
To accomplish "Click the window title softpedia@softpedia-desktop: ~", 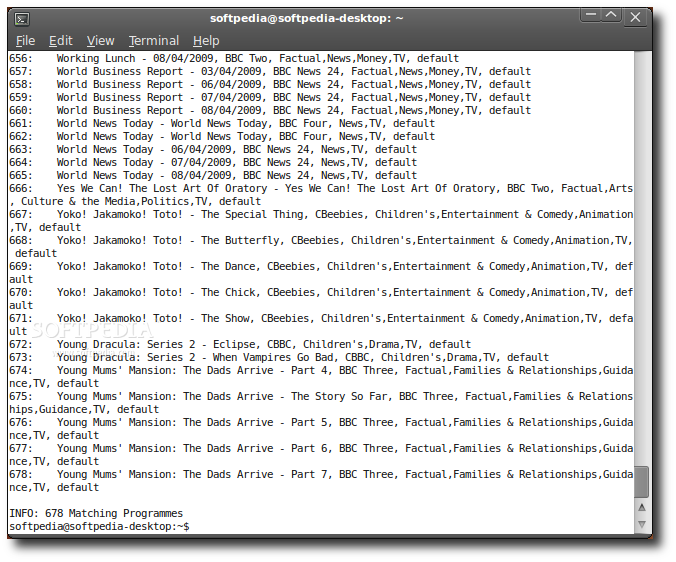I will pyautogui.click(x=307, y=18).
